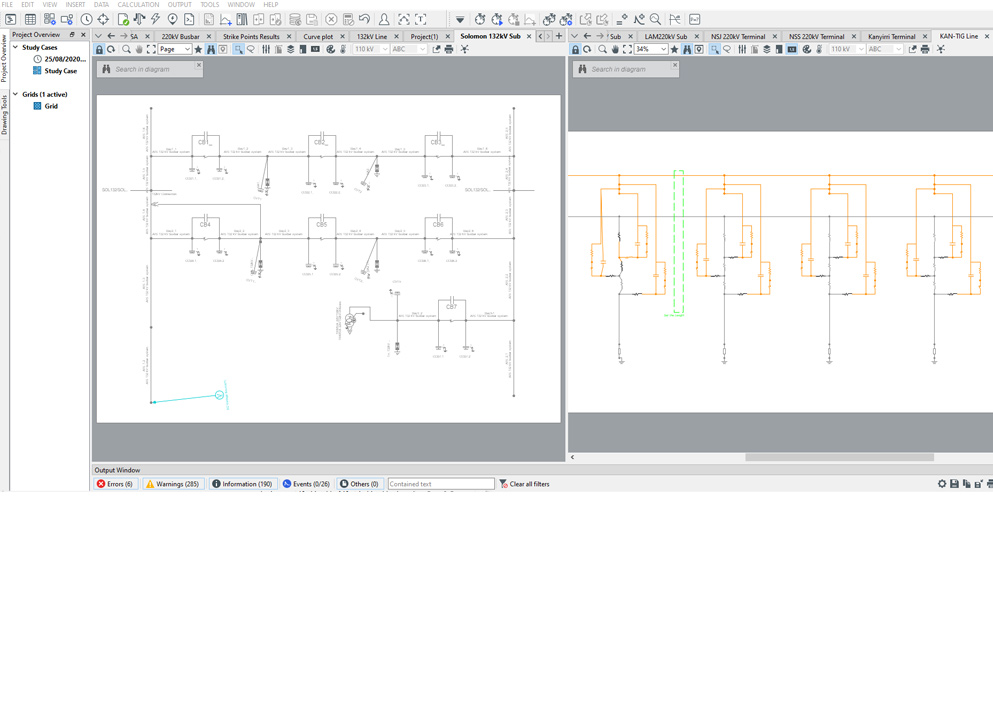Screen dimensions: 993x712
Task: Click Clear all filters button
Action: pyautogui.click(x=524, y=484)
